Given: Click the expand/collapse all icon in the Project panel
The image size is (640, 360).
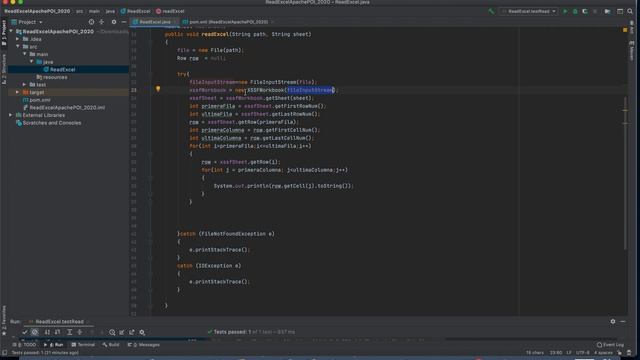Looking at the screenshot, I should coord(102,22).
